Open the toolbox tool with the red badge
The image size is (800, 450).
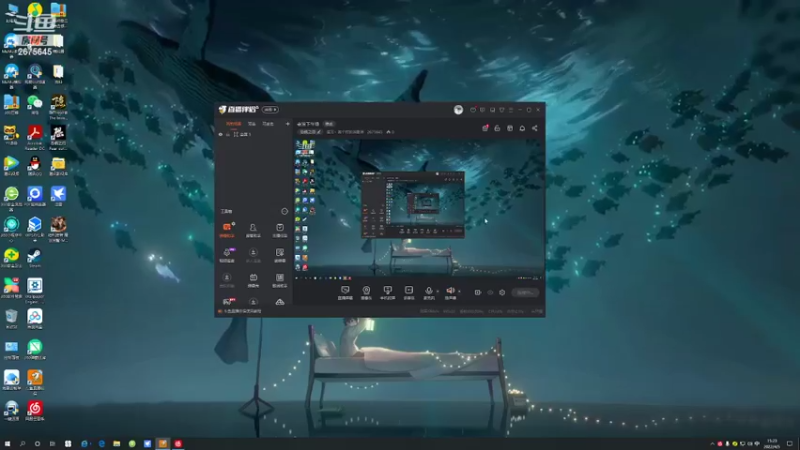pyautogui.click(x=228, y=302)
